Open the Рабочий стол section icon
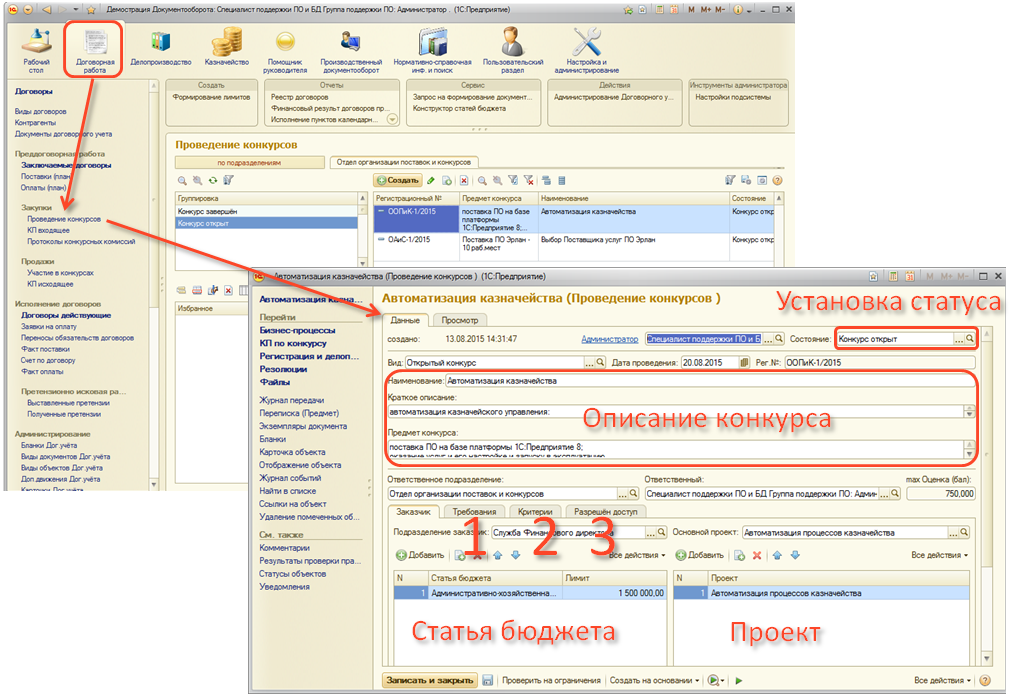The height and width of the screenshot is (698, 1009). pos(37,48)
